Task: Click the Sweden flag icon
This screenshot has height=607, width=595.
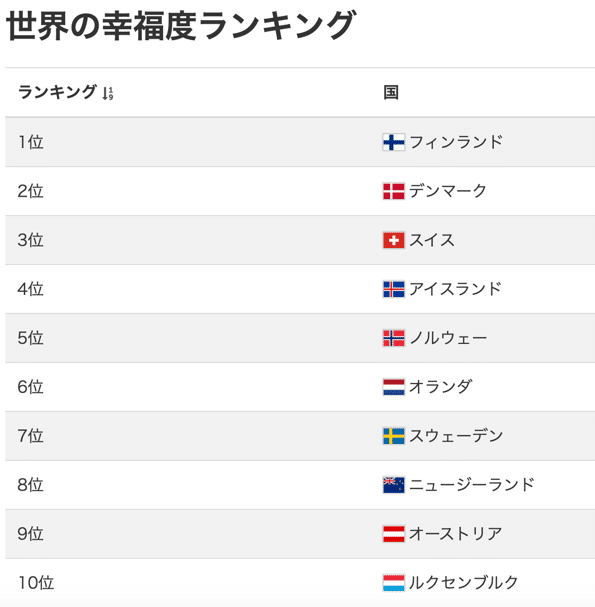Action: coord(393,436)
